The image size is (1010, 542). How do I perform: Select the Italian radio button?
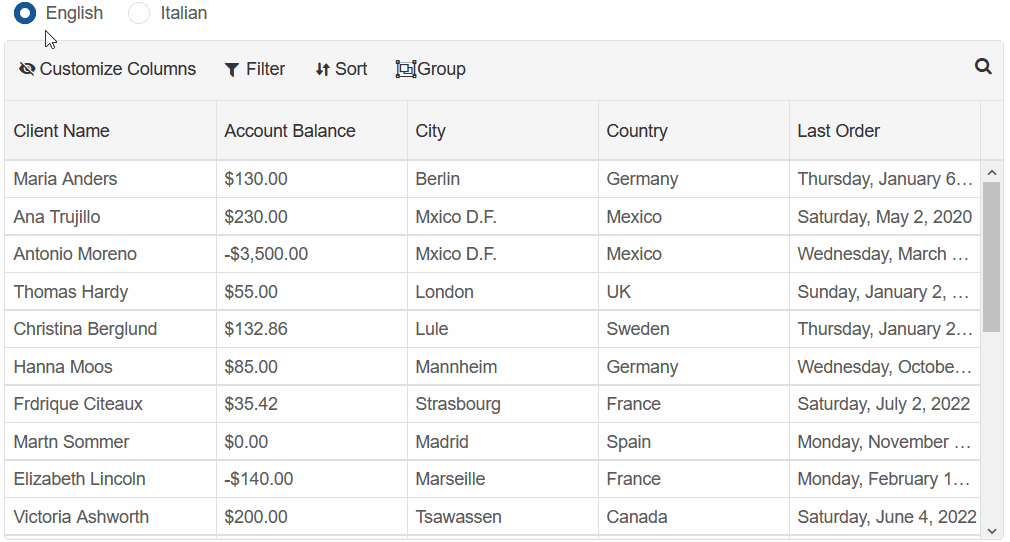coord(140,13)
